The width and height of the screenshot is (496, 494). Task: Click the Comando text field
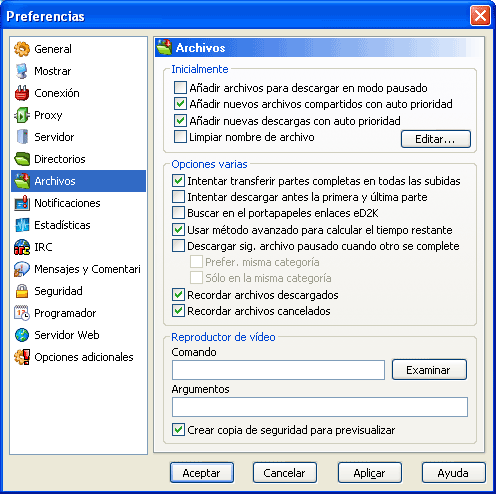[278, 370]
